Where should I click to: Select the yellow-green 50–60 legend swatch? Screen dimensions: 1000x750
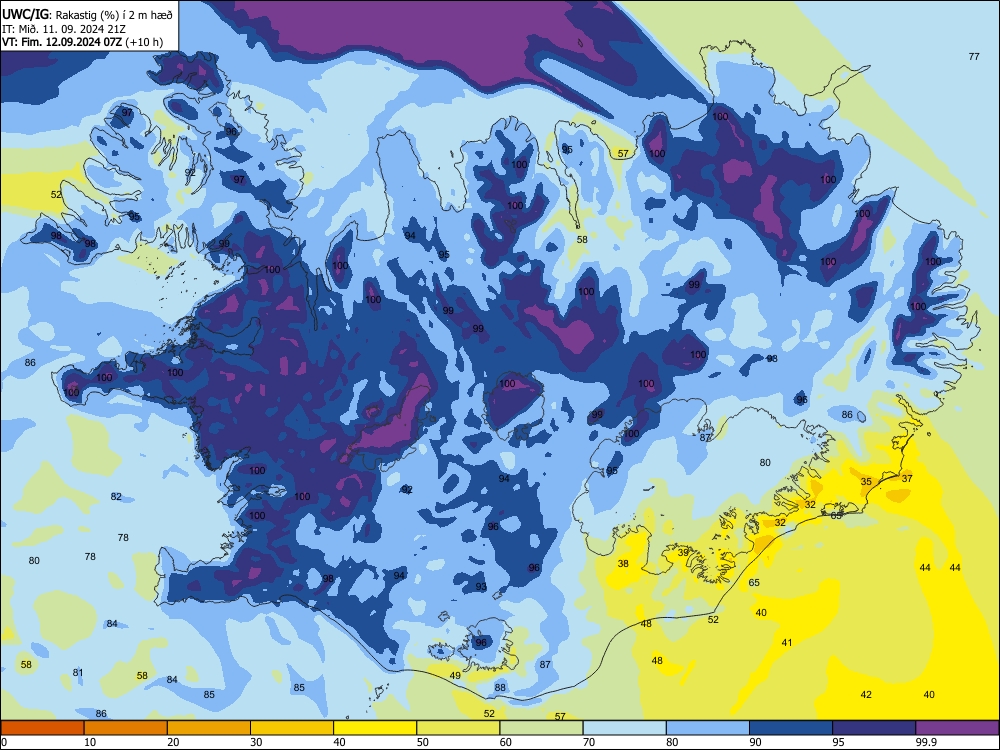point(458,728)
